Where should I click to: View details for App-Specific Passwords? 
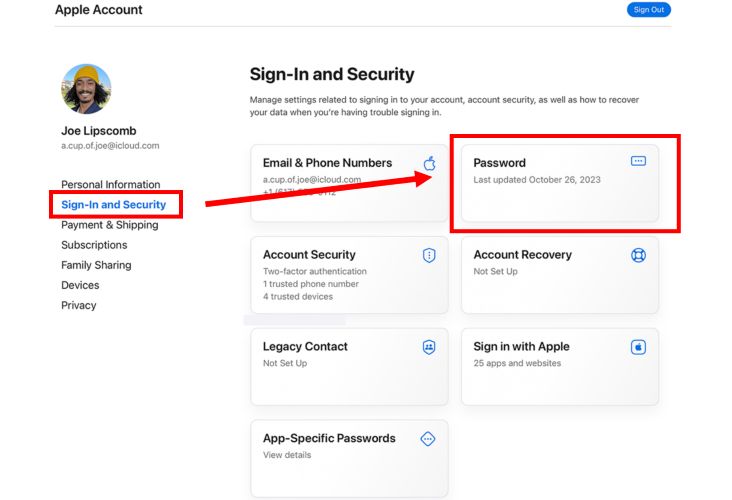(x=287, y=455)
